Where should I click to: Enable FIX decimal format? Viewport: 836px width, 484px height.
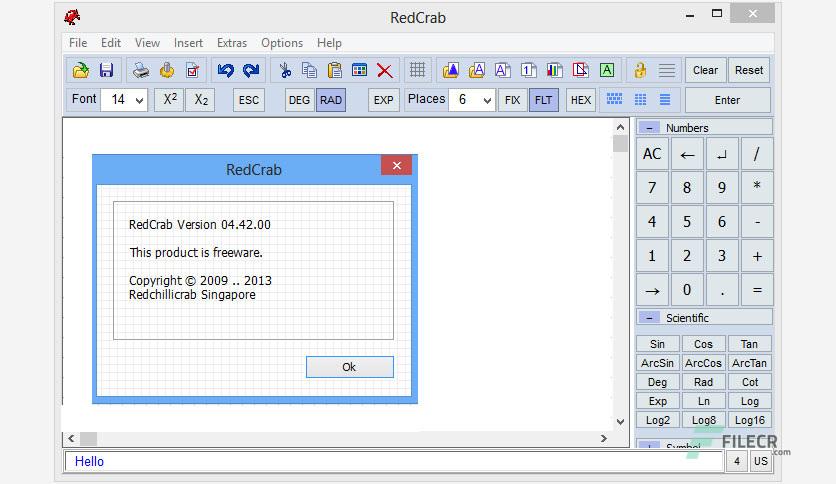[512, 100]
